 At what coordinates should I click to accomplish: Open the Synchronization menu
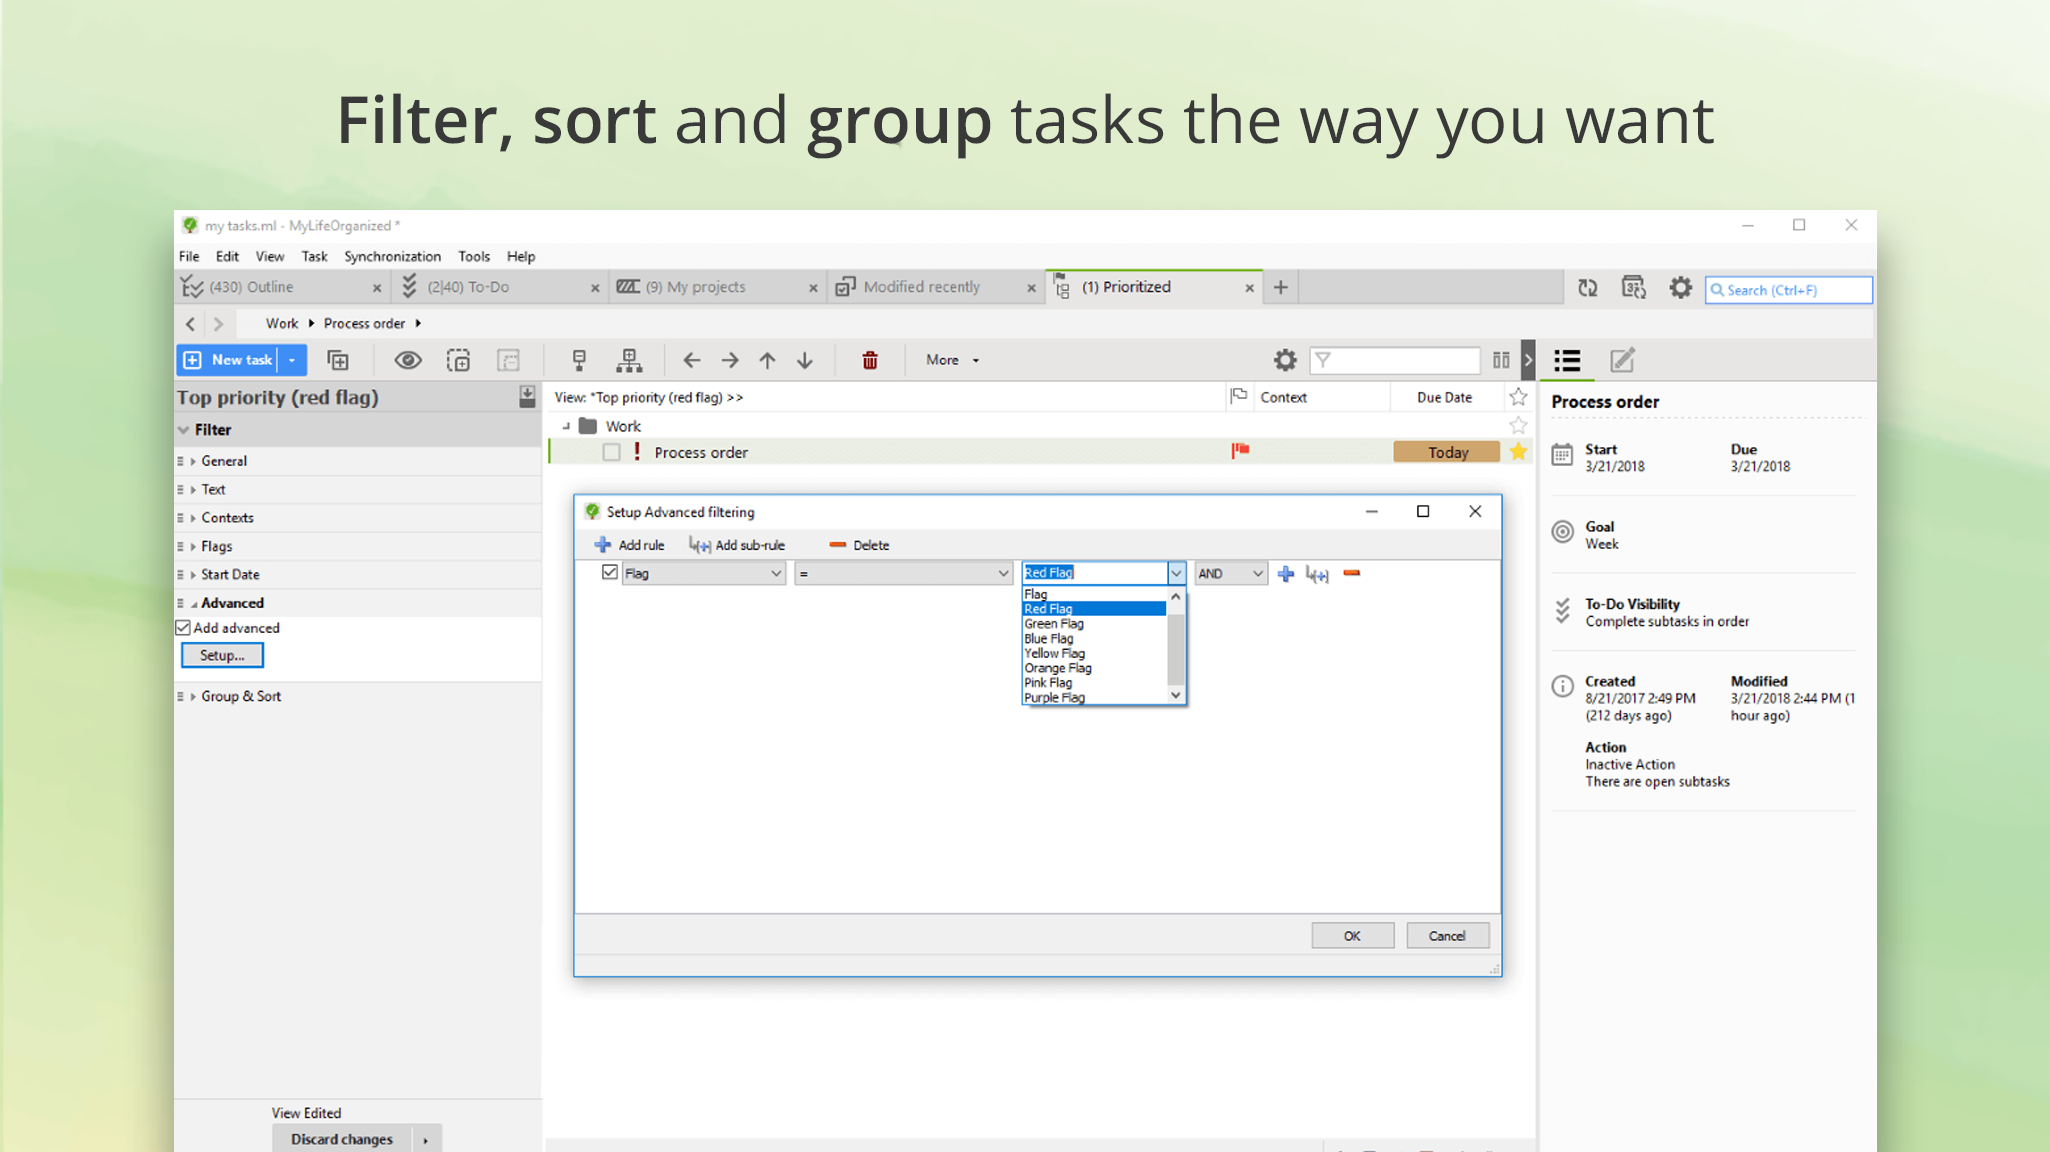click(392, 256)
